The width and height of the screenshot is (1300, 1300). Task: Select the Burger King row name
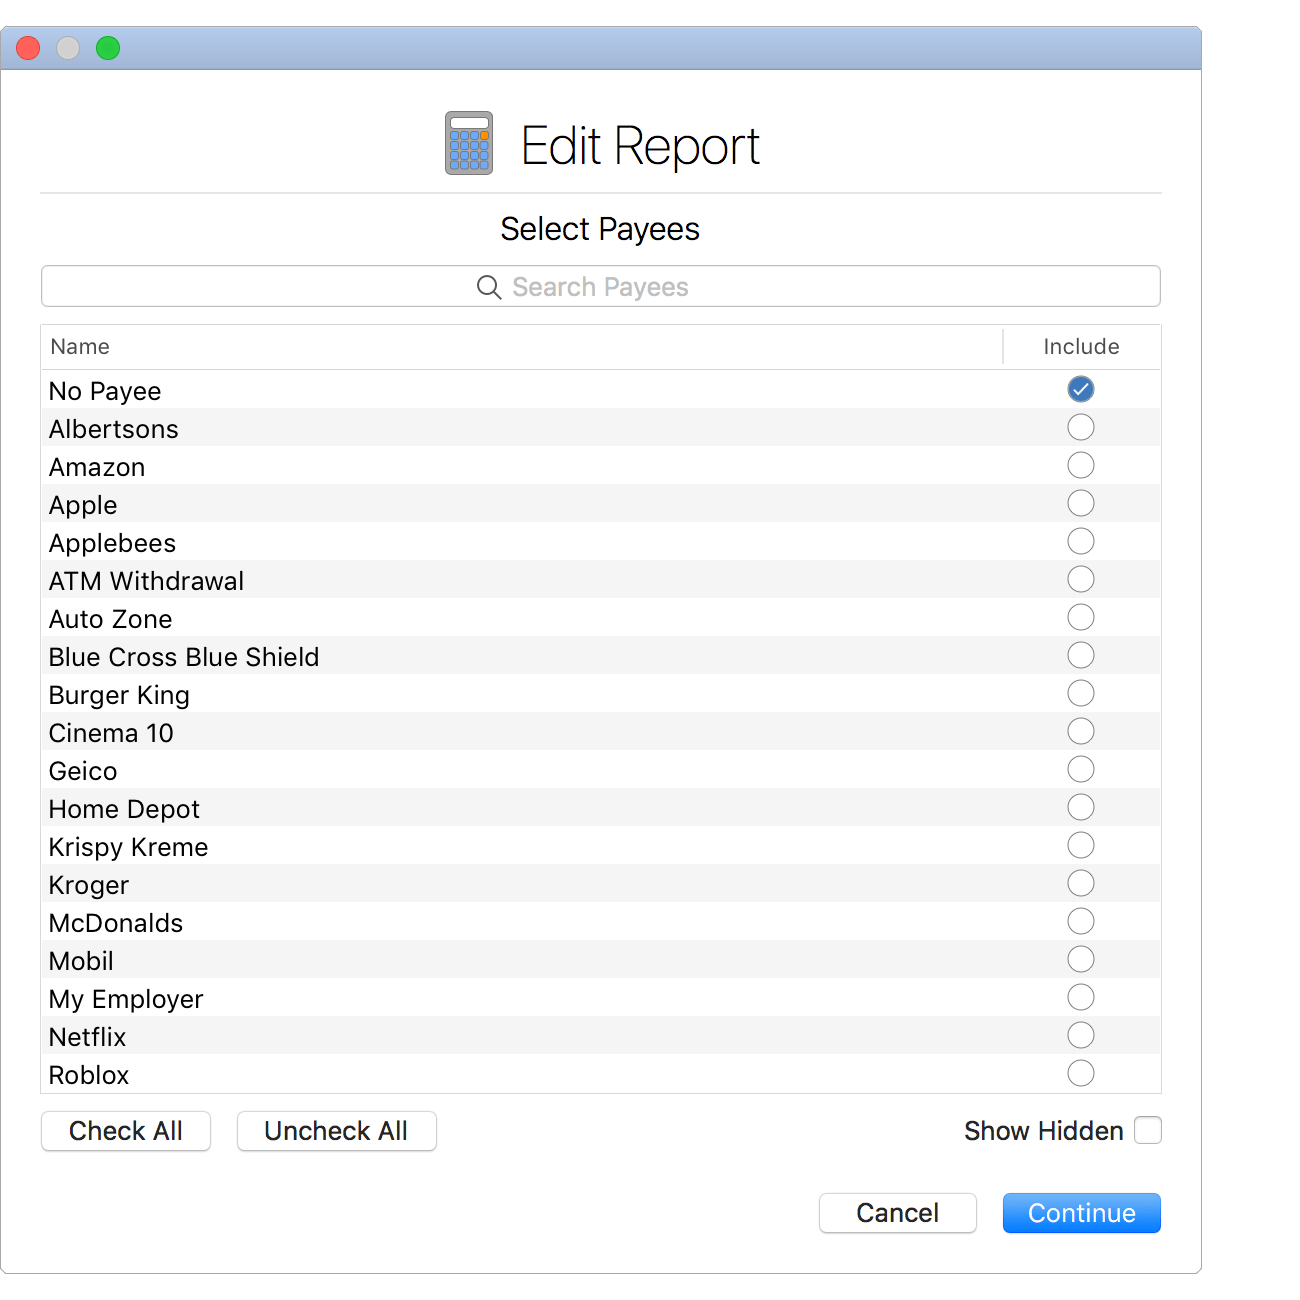(119, 695)
